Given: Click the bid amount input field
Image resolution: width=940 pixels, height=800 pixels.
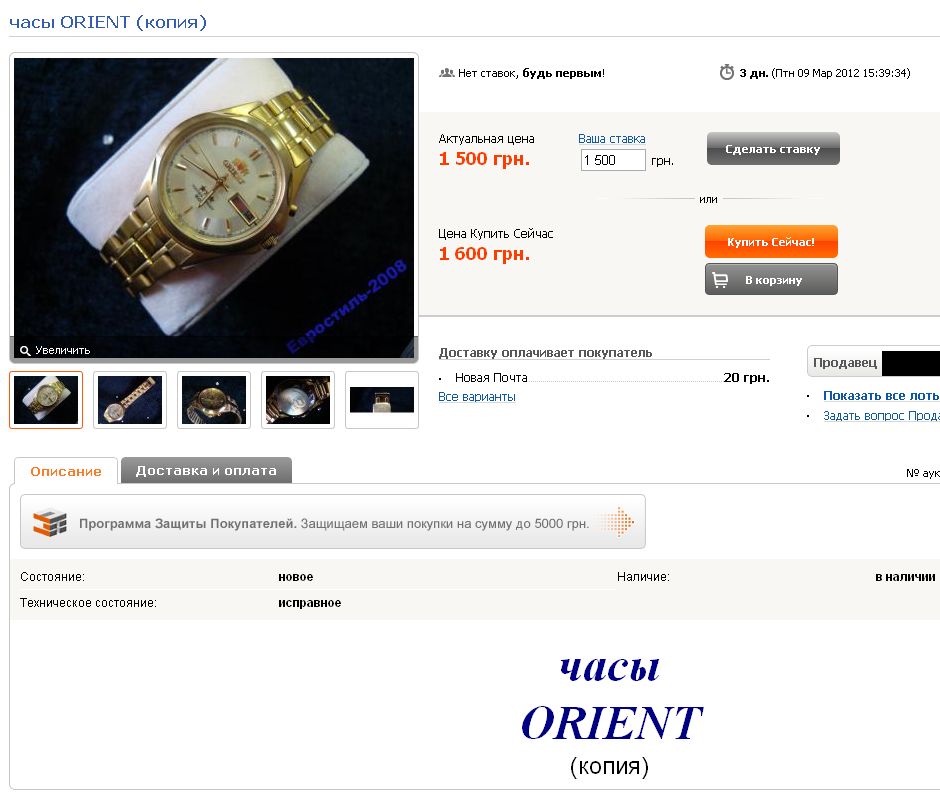Looking at the screenshot, I should 613,160.
